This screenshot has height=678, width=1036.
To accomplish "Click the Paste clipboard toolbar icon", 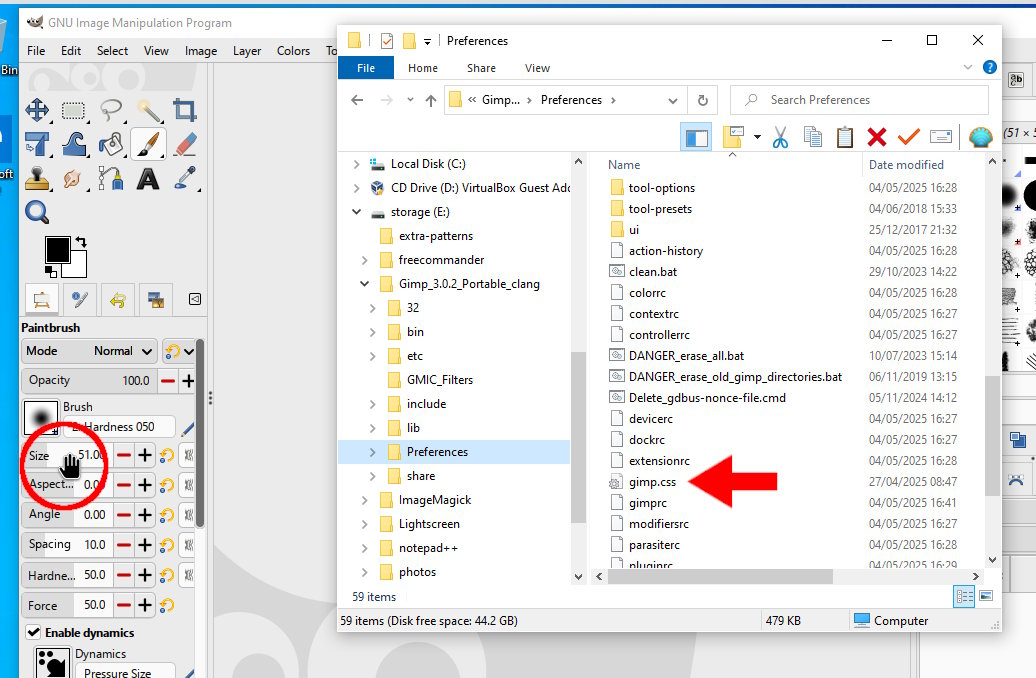I will pyautogui.click(x=844, y=137).
